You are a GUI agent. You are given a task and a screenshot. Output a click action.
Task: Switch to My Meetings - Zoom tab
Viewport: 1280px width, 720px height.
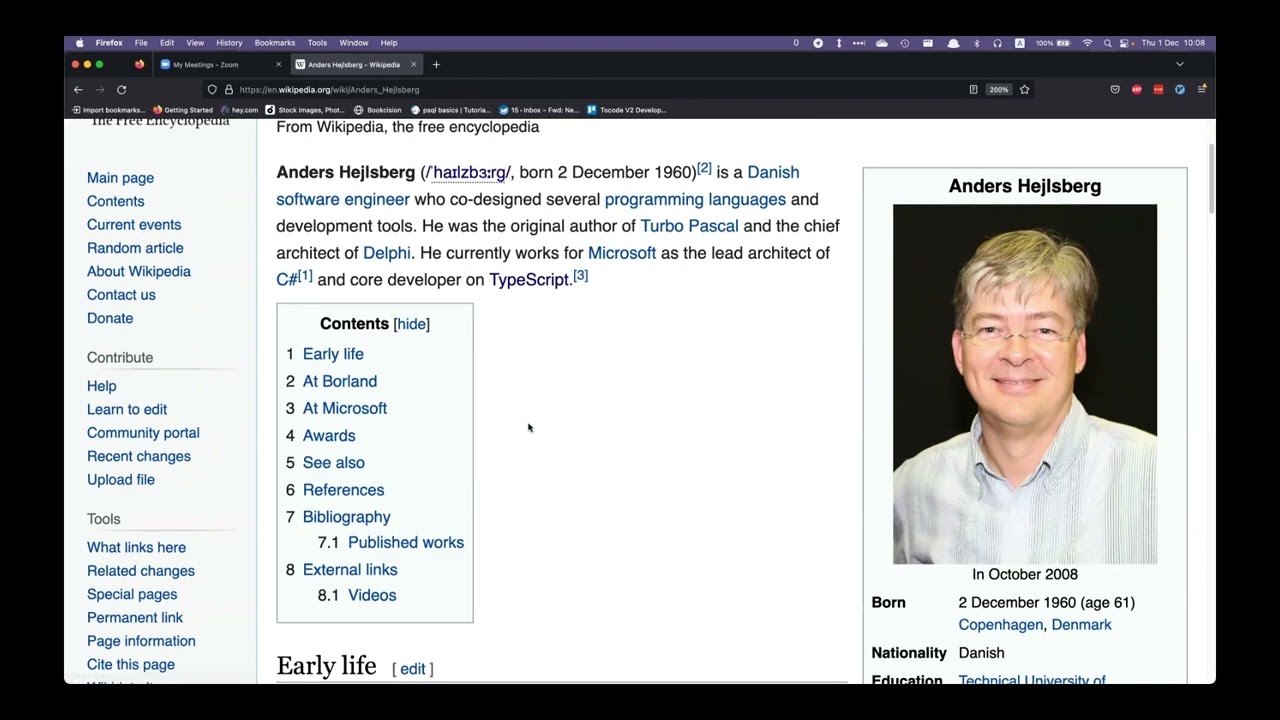[x=220, y=65]
